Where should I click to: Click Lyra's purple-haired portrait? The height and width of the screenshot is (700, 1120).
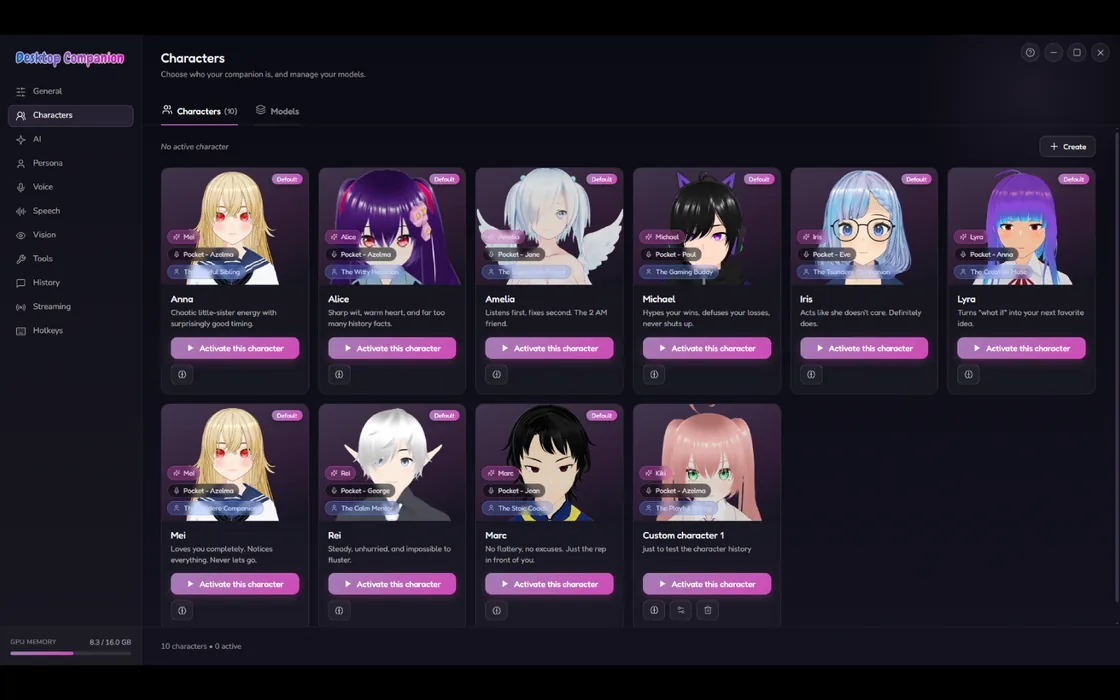coord(1021,227)
